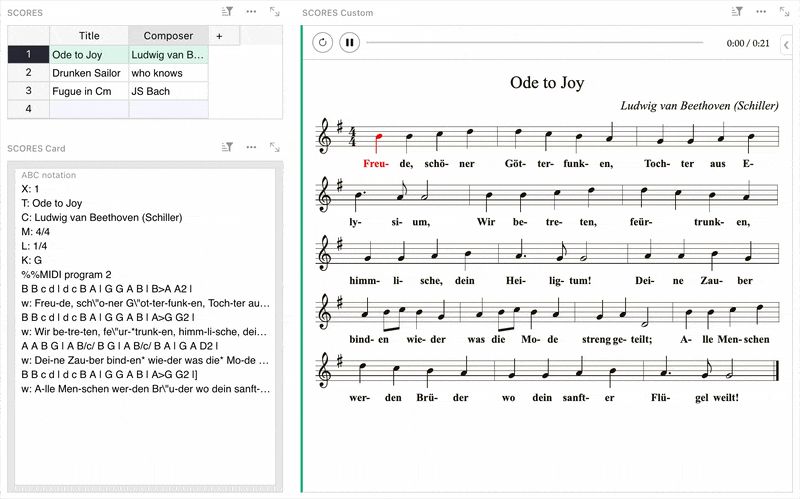
Task: Click the 'w: Dei-ne Zau-ber' lyrics line
Action: coord(145,360)
